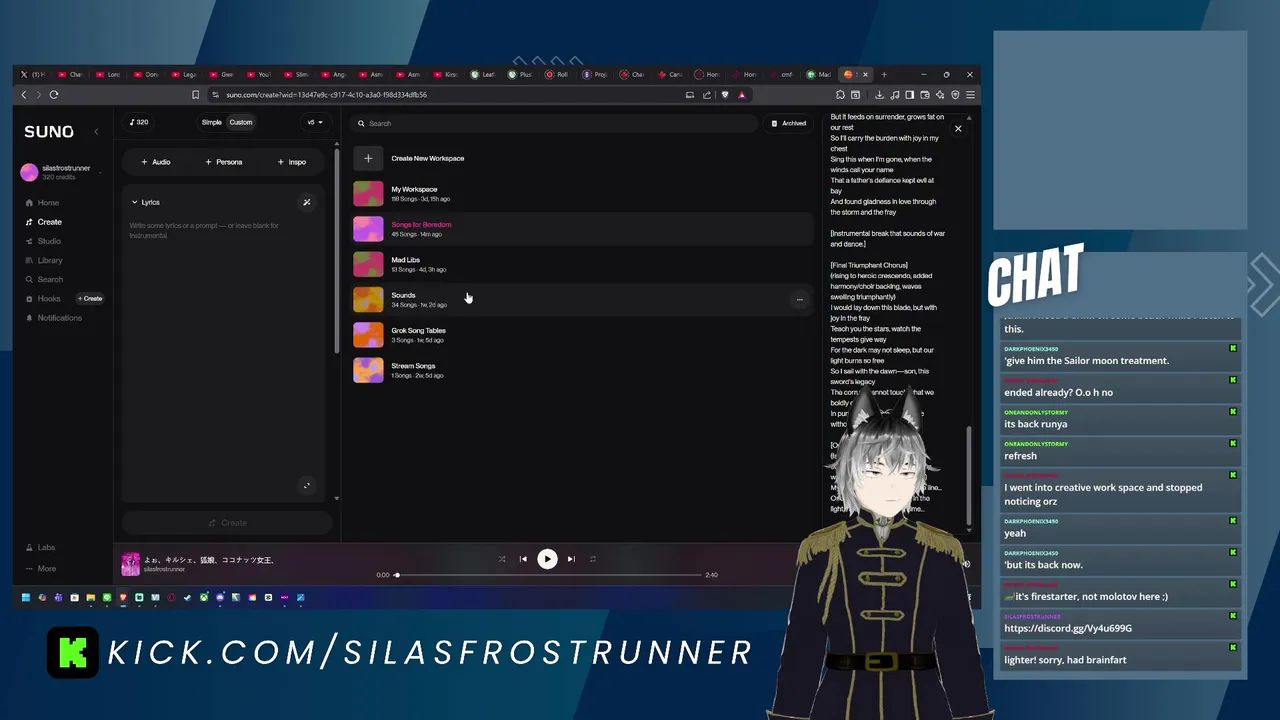This screenshot has height=720, width=1280.
Task: Expand the More menu in the sidebar
Action: click(x=41, y=568)
